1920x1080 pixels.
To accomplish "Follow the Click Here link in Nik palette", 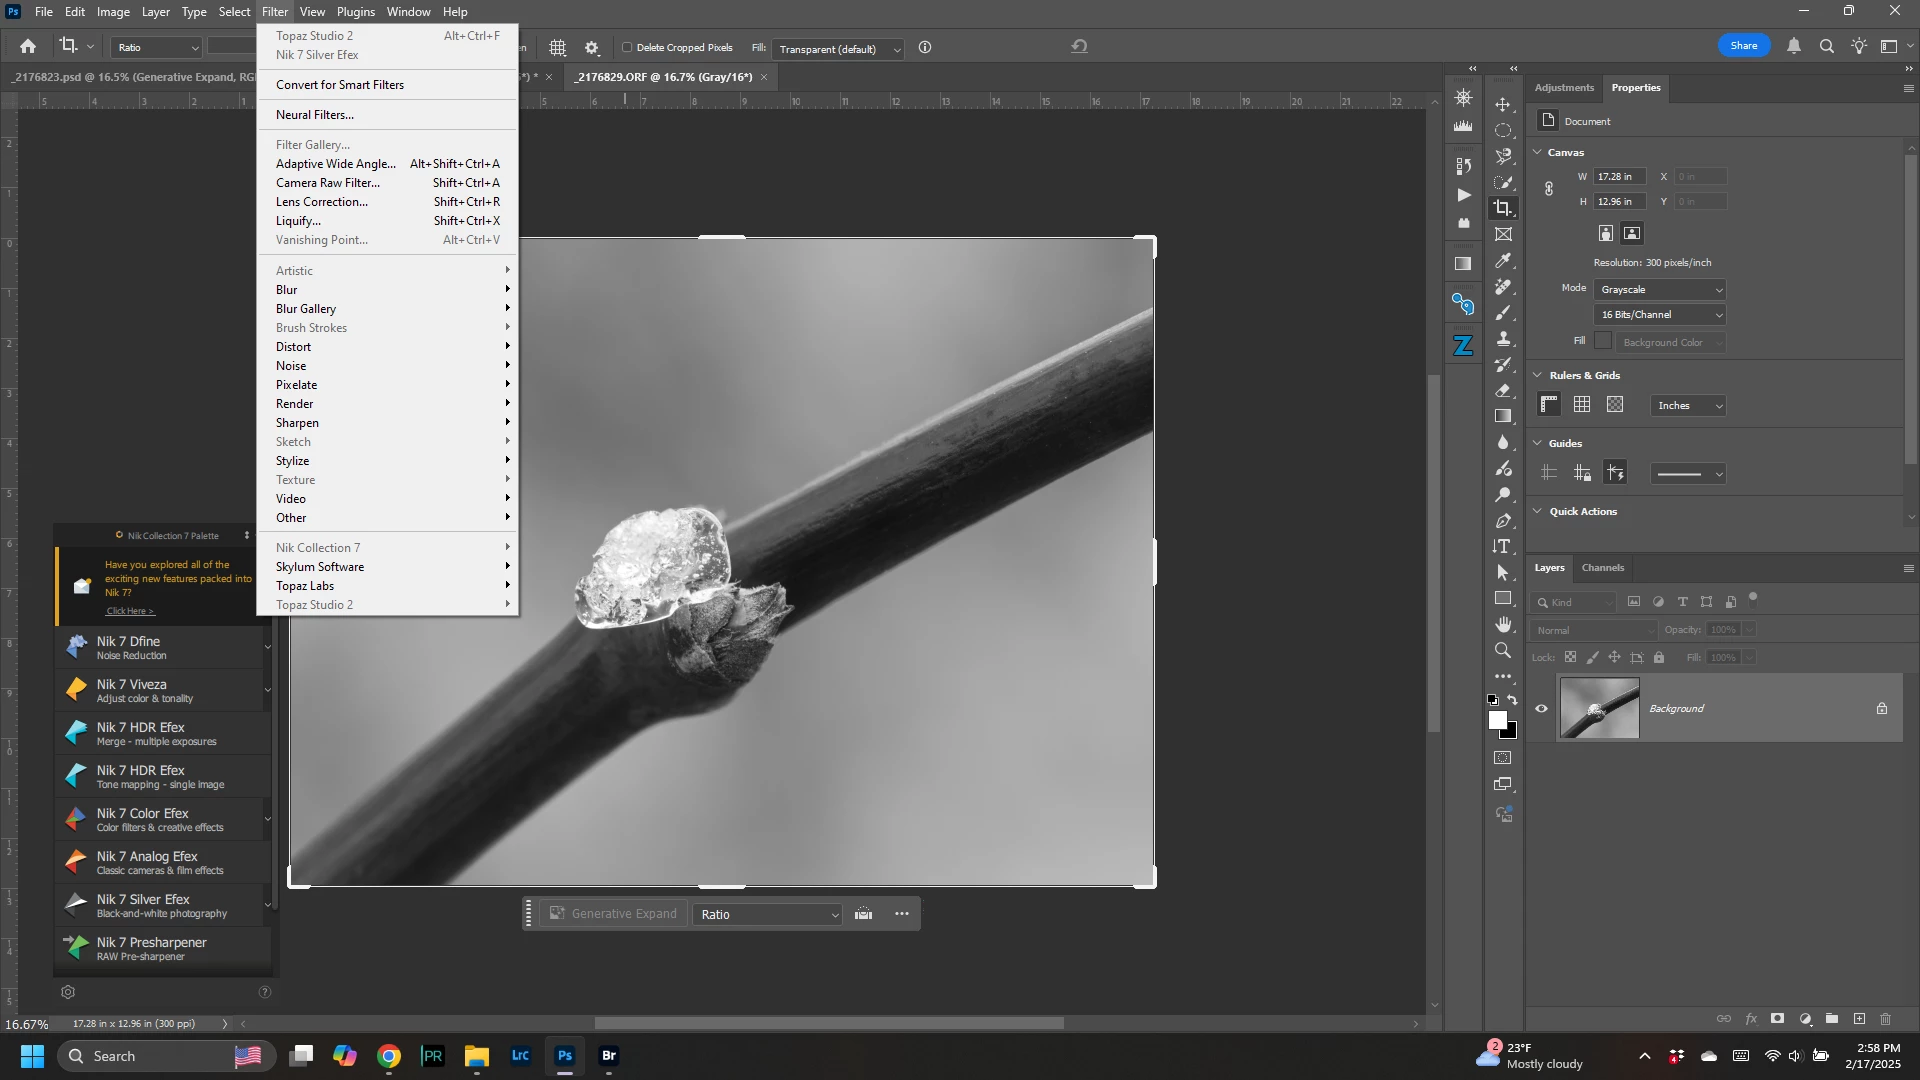I will point(130,611).
